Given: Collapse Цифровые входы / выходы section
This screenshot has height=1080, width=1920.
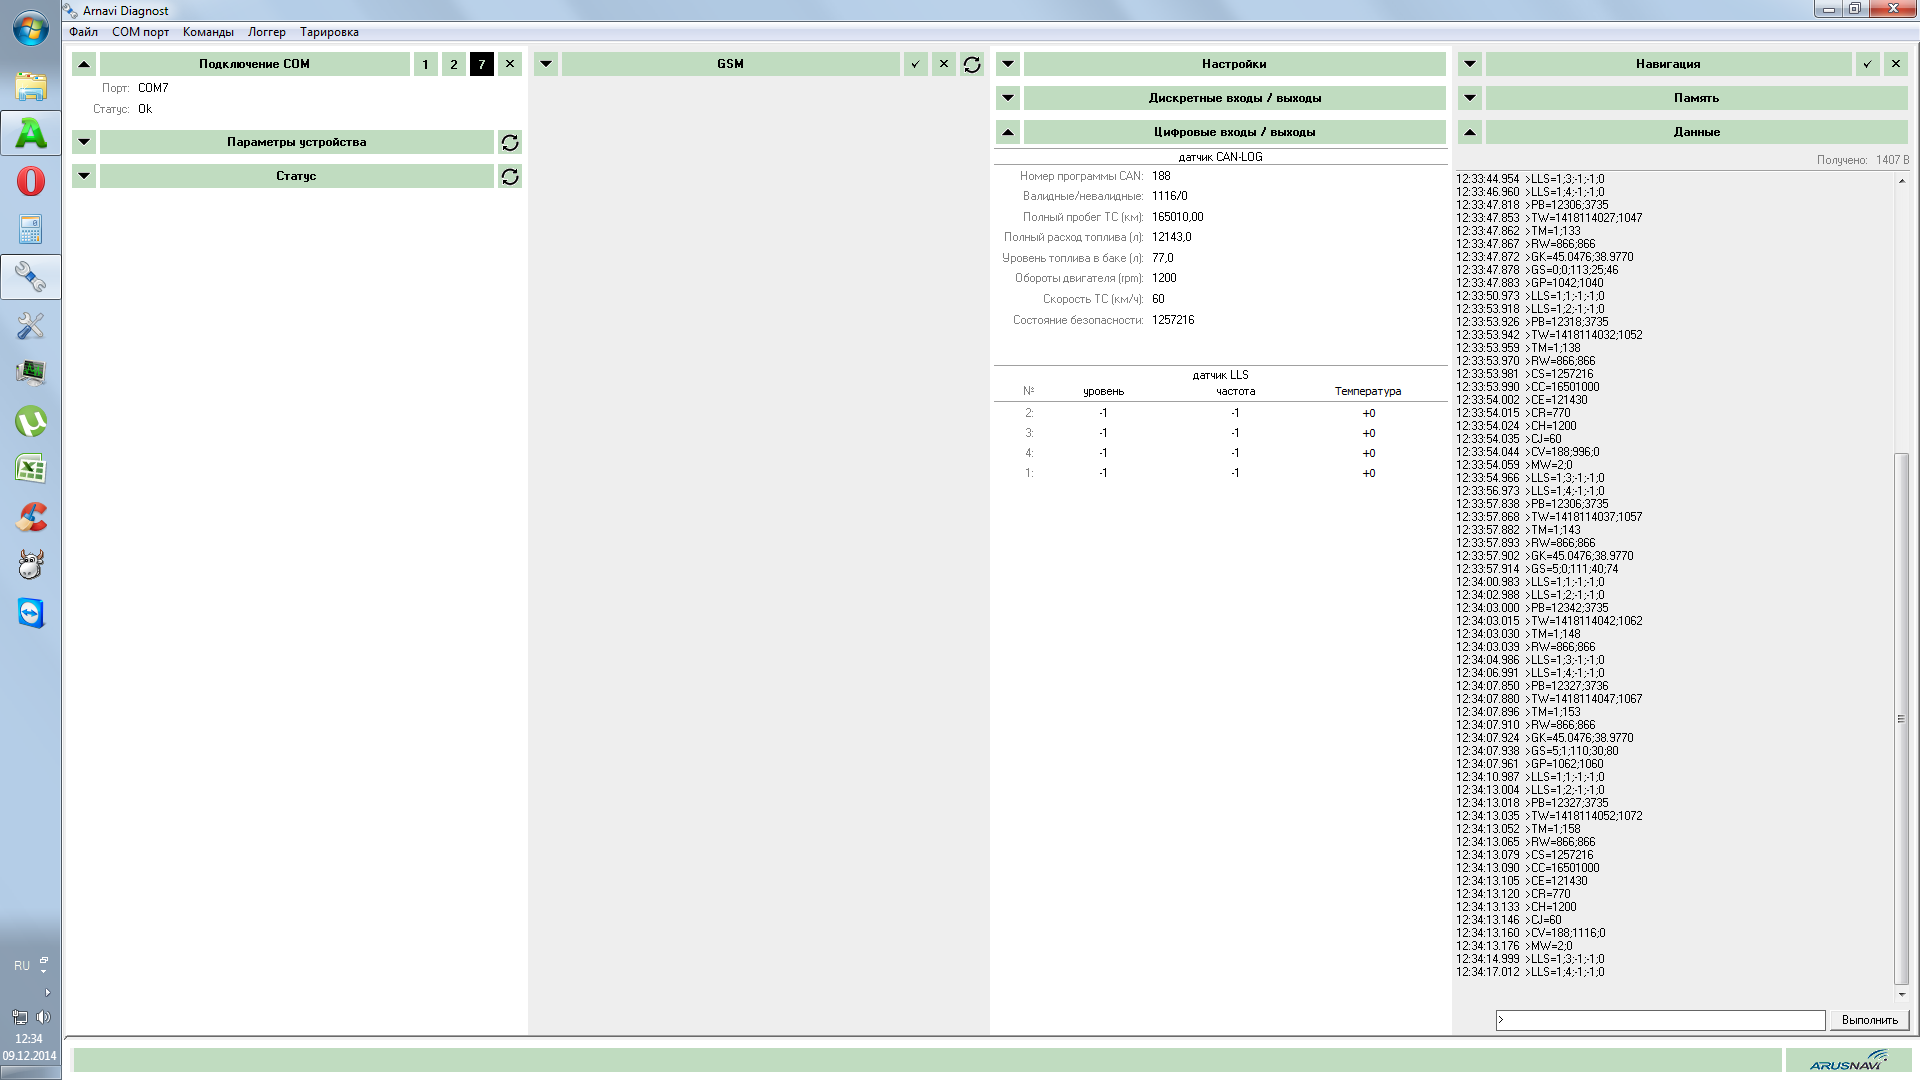Looking at the screenshot, I should [1008, 132].
